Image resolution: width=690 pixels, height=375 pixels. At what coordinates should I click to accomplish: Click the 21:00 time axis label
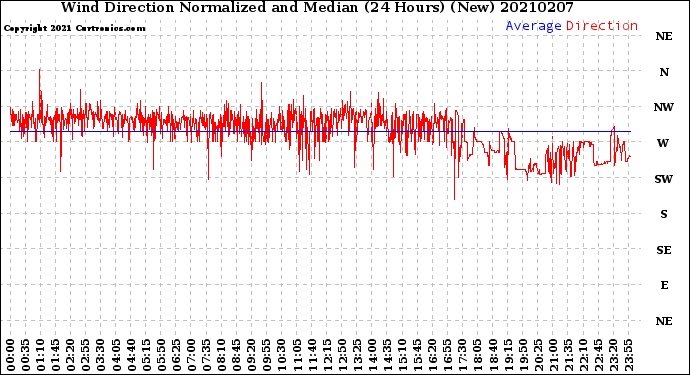[x=553, y=355]
